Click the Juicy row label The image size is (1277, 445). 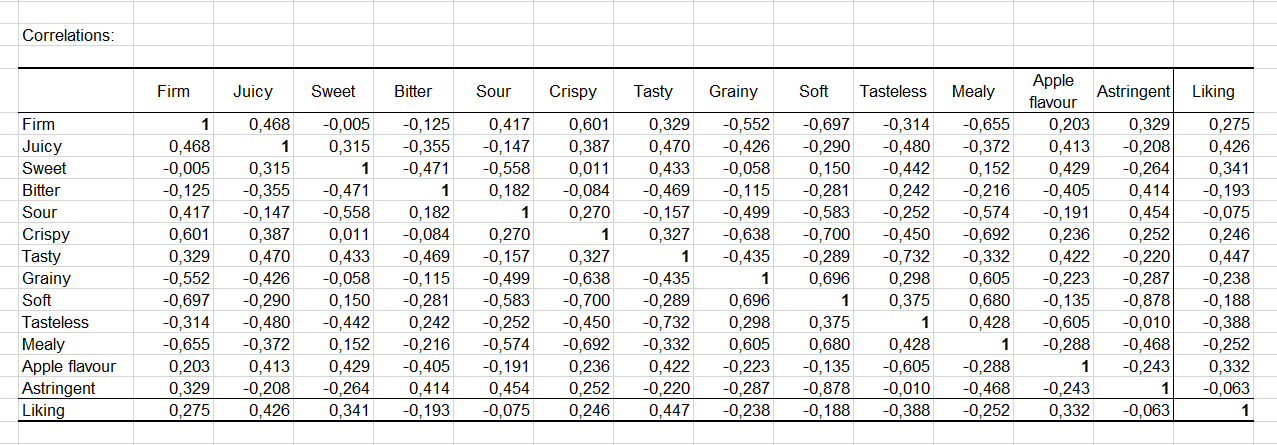41,147
